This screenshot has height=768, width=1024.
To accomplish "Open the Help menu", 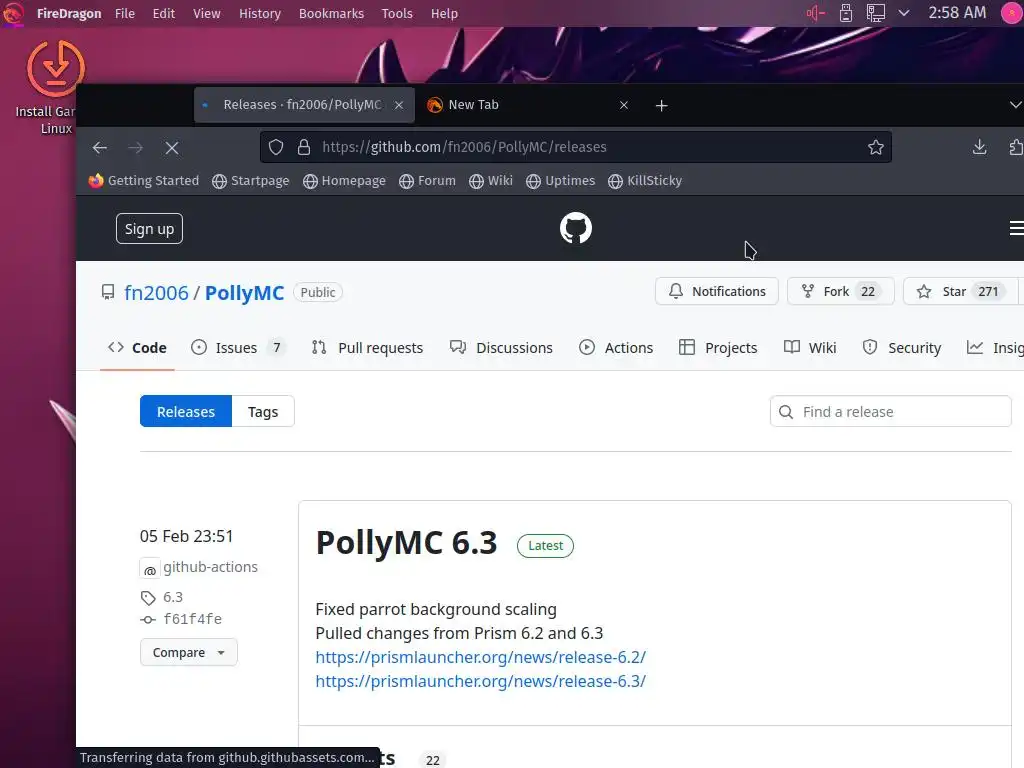I will point(444,14).
